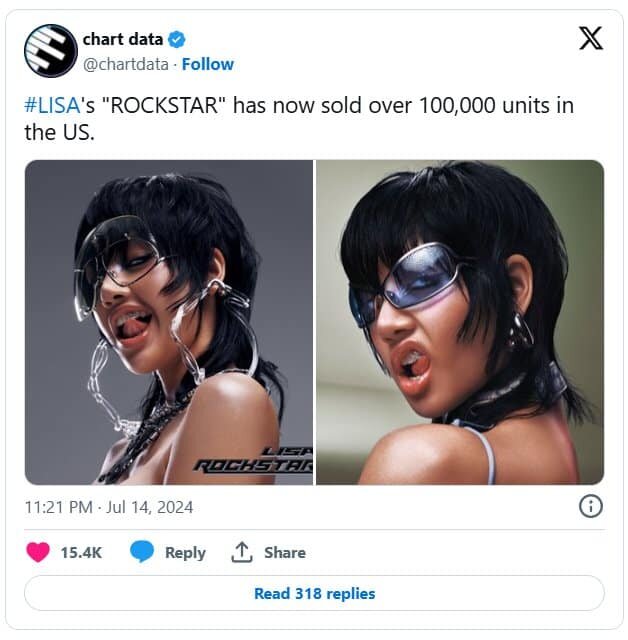Open the ROCKSTAR cover art image
The height and width of the screenshot is (640, 628).
pos(169,322)
